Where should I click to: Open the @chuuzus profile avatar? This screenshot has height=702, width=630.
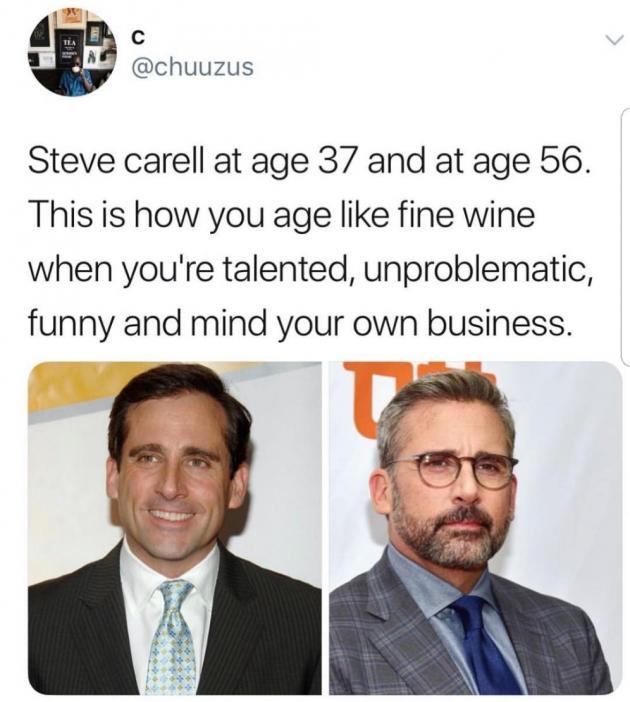pos(73,53)
